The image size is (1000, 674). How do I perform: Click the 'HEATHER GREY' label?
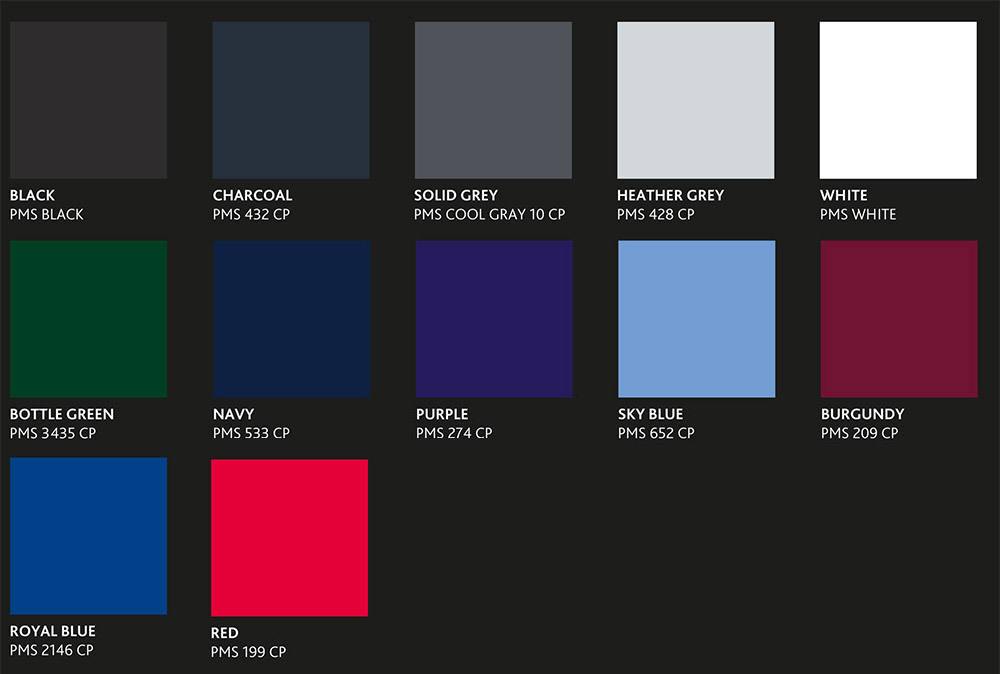[x=670, y=195]
